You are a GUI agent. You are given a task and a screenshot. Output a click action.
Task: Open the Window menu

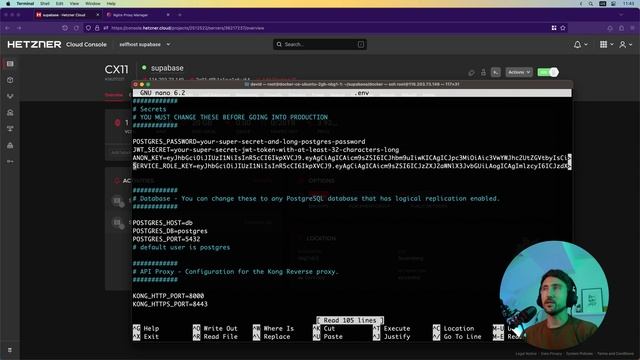click(93, 4)
